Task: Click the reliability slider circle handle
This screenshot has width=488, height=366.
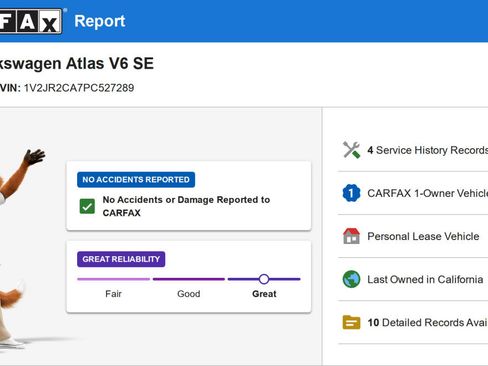Action: click(x=264, y=279)
